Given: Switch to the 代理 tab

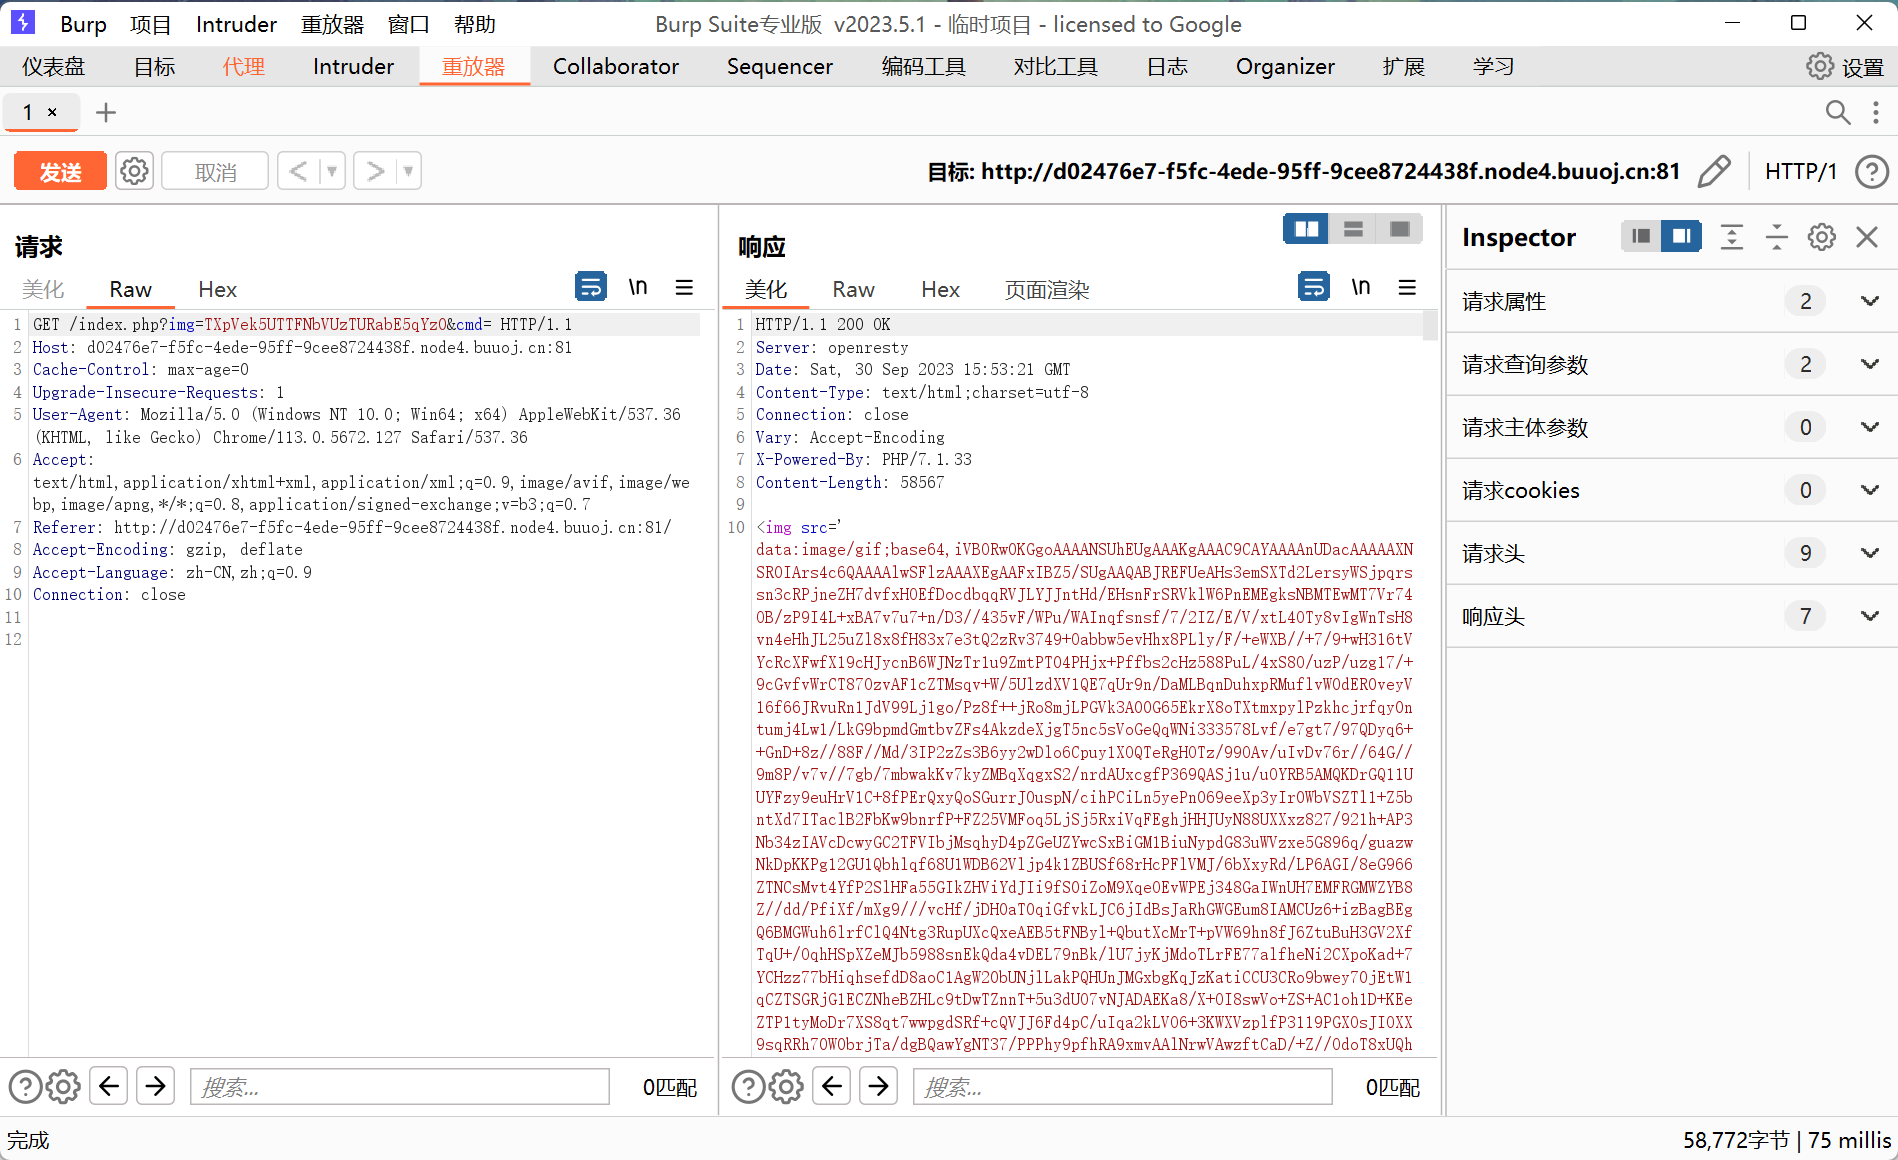Looking at the screenshot, I should pos(244,67).
